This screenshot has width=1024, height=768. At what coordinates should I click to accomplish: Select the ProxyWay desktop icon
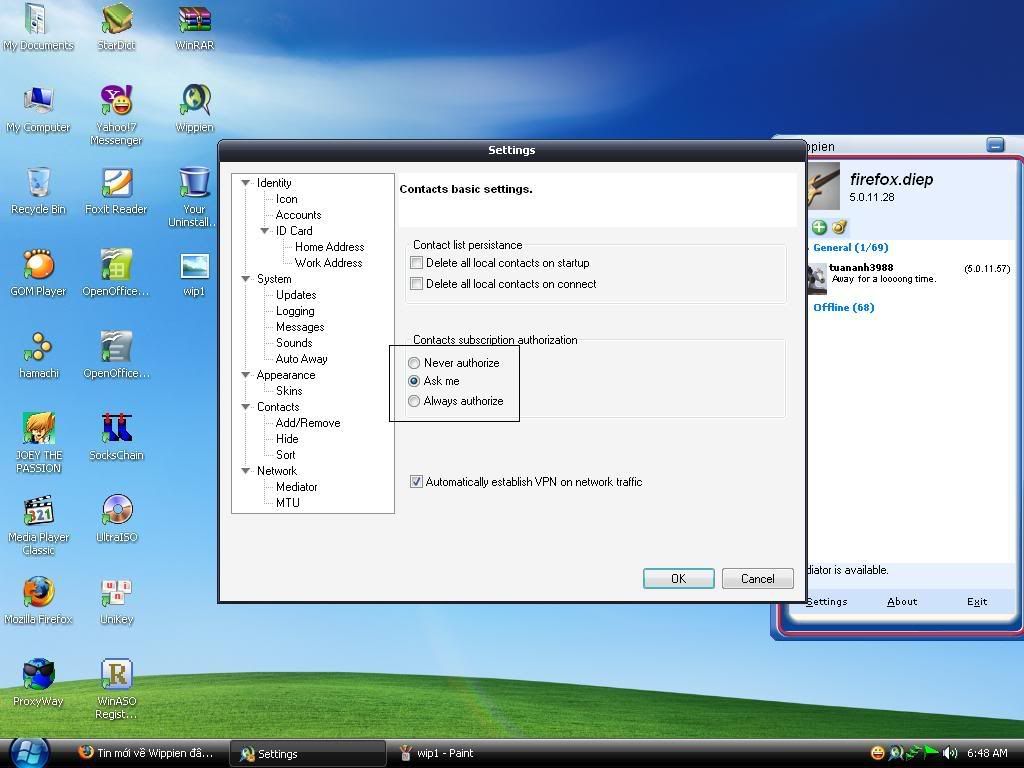[39, 682]
